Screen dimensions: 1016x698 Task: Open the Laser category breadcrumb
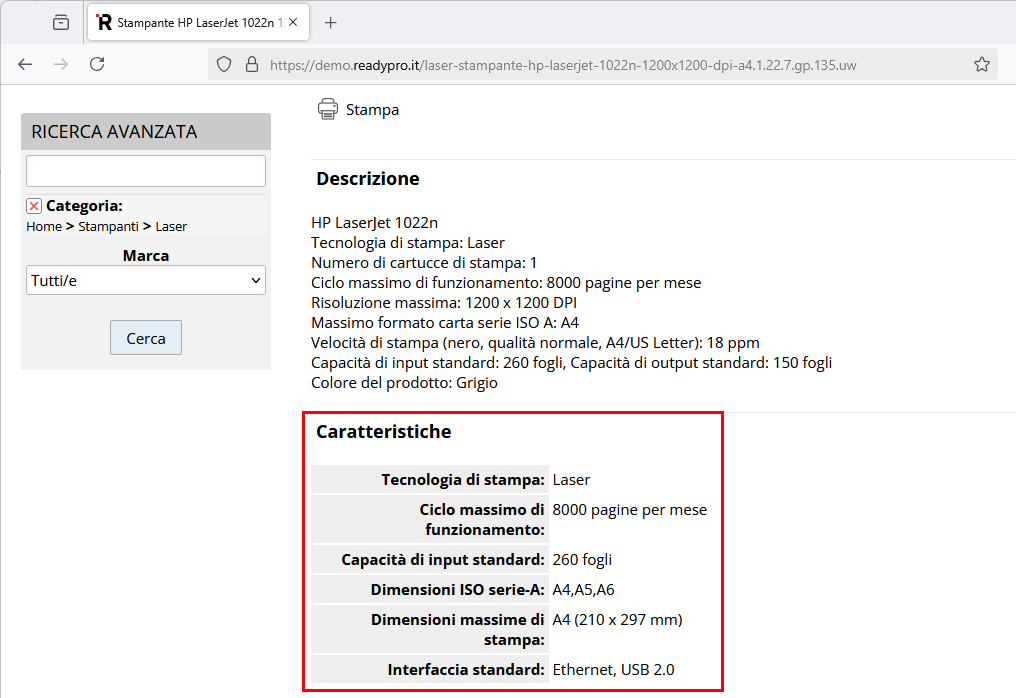(171, 226)
